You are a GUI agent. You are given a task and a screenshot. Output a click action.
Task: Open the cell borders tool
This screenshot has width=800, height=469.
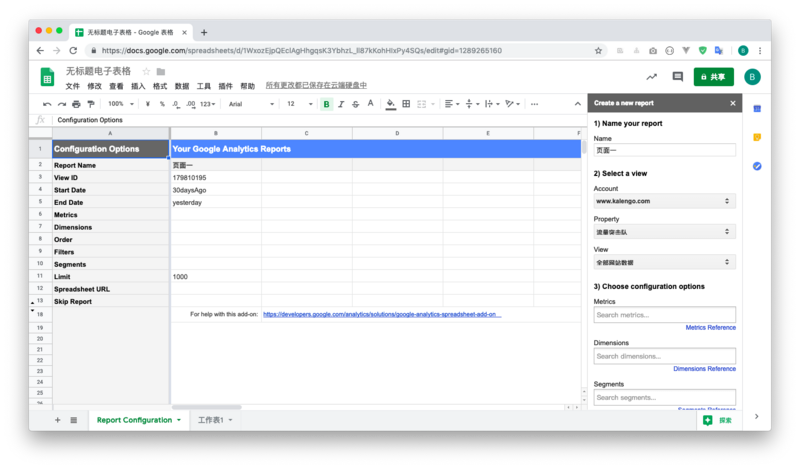click(x=406, y=104)
